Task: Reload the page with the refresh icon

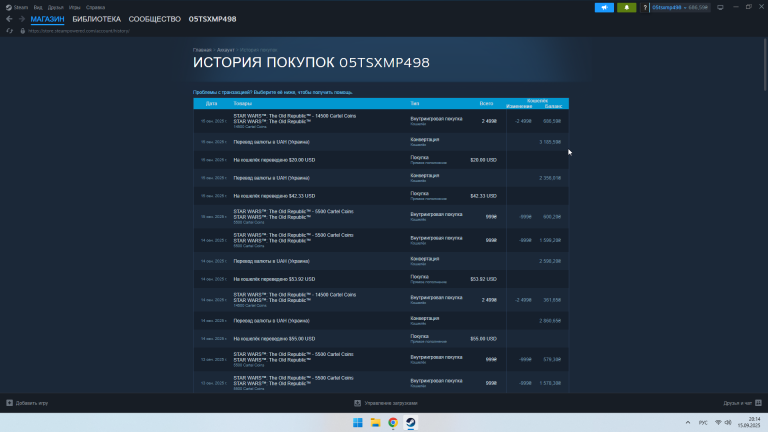Action: point(9,31)
